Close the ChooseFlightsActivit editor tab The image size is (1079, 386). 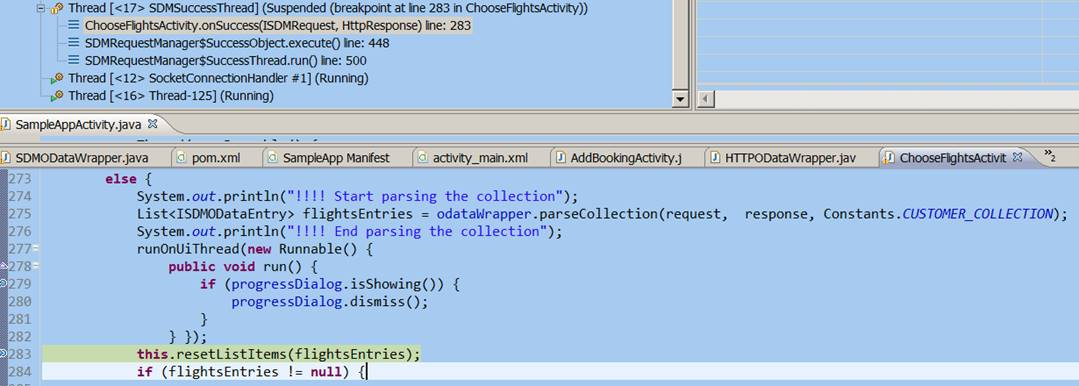(x=1017, y=158)
